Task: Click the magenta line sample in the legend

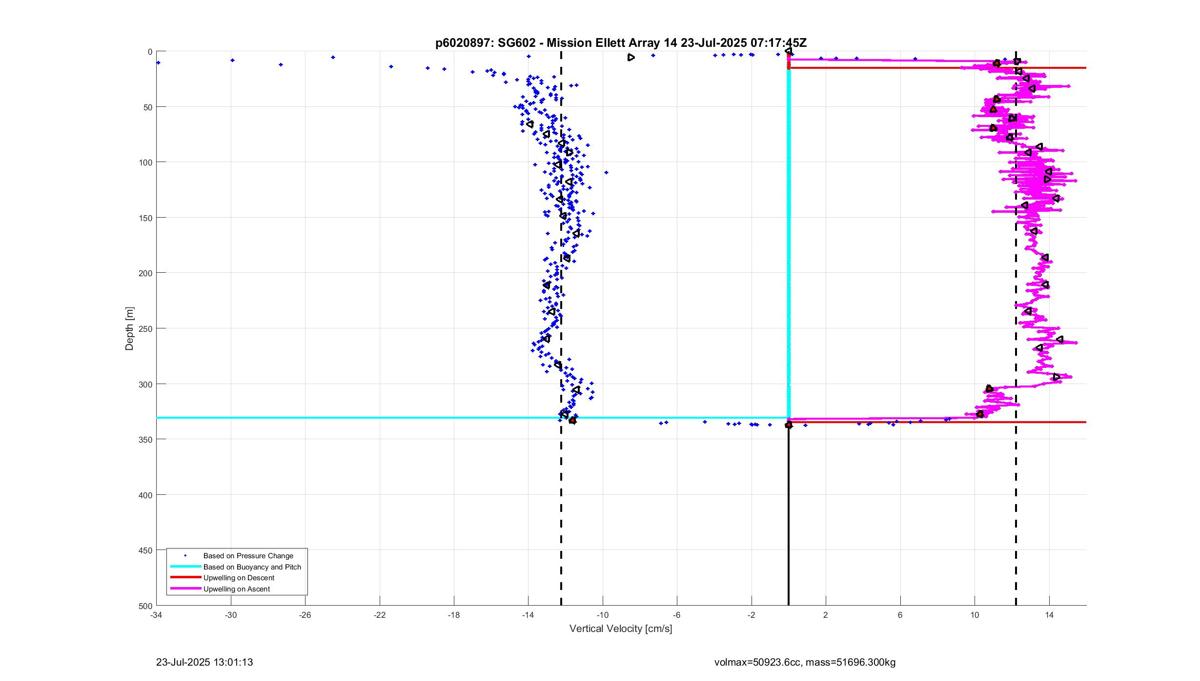Action: pyautogui.click(x=185, y=590)
